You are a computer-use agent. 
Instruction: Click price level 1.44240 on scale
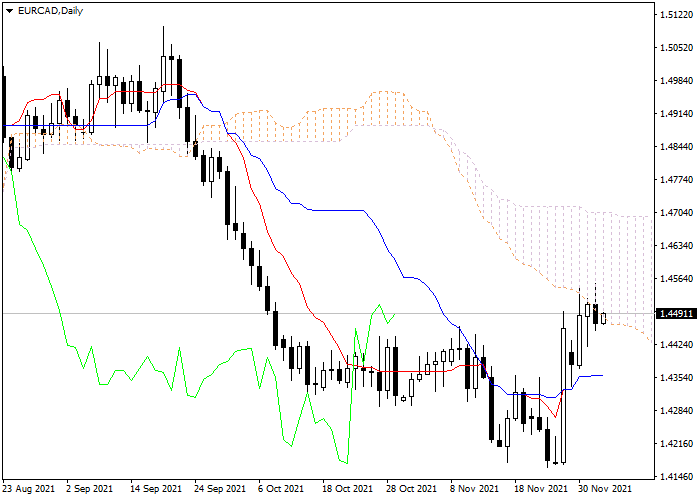click(677, 345)
